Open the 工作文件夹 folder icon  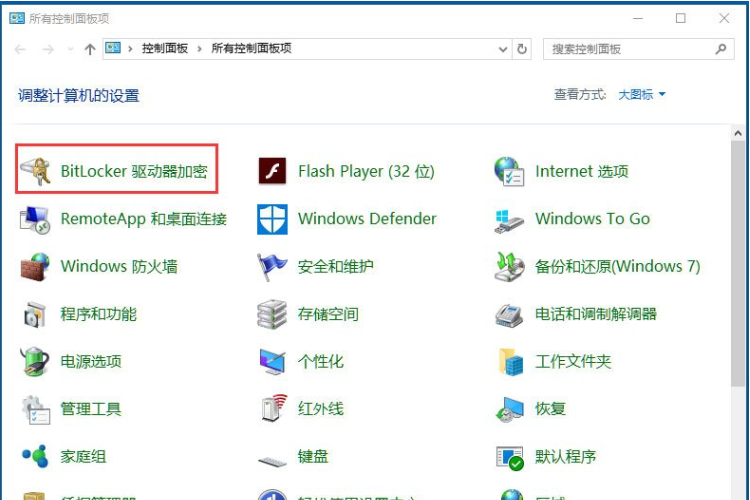(x=510, y=362)
